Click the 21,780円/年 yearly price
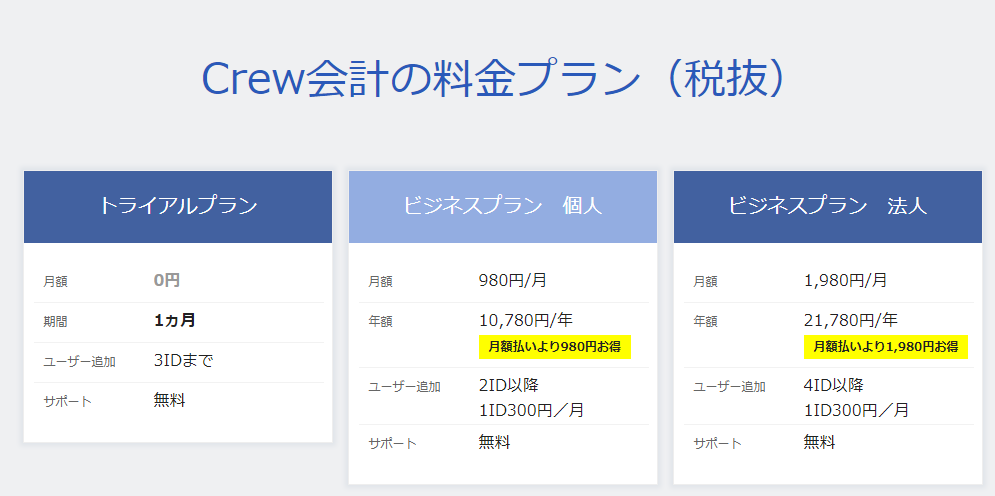 coord(851,320)
